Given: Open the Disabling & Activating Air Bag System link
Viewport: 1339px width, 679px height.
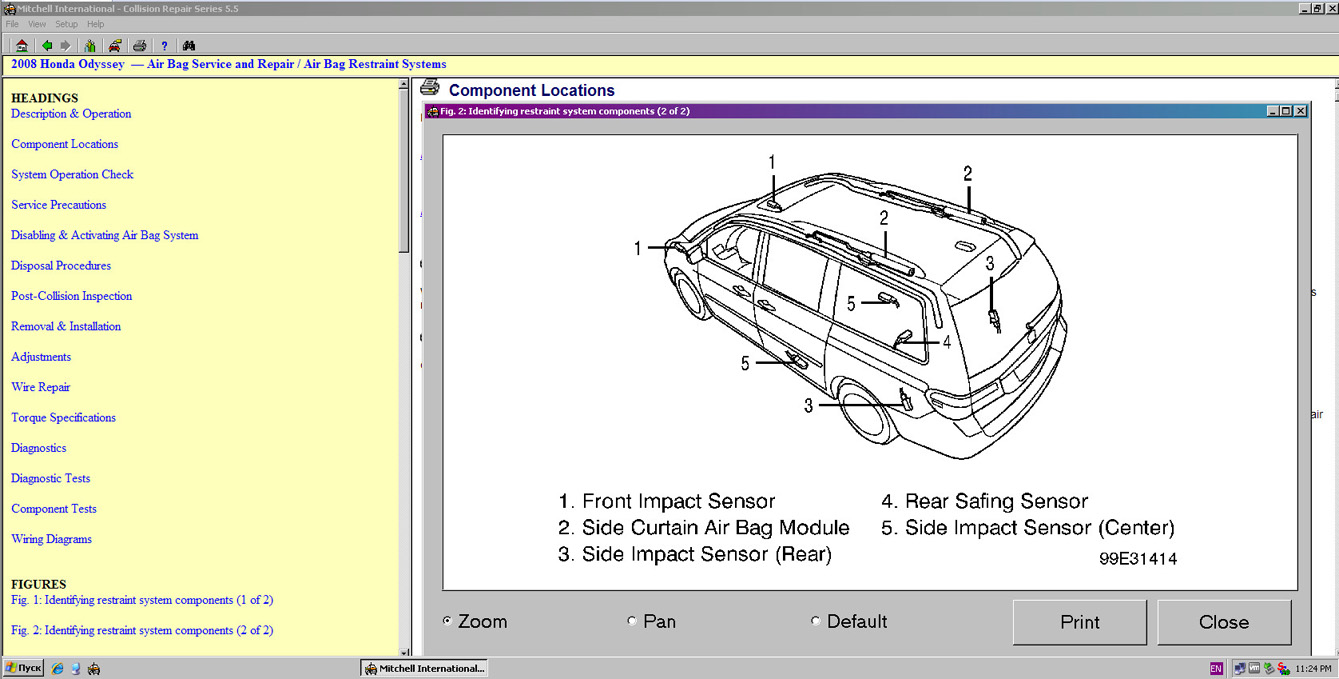Looking at the screenshot, I should coord(104,235).
